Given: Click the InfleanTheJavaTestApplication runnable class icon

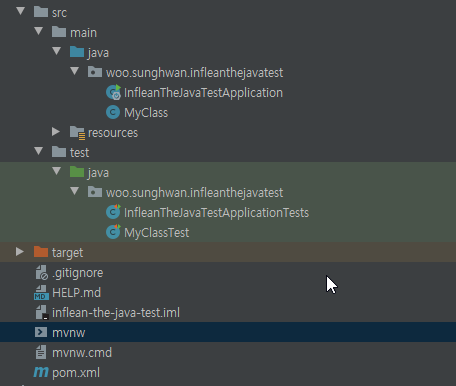Looking at the screenshot, I should [x=113, y=92].
